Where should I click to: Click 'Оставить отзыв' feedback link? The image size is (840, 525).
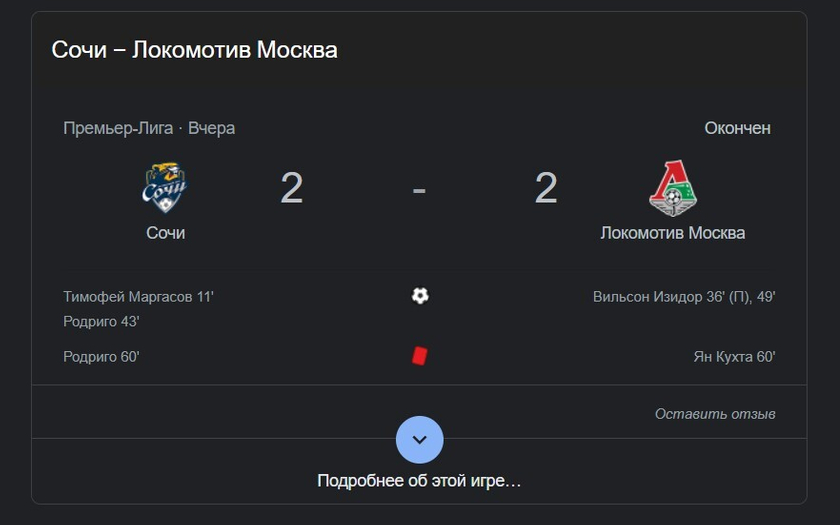(x=715, y=414)
